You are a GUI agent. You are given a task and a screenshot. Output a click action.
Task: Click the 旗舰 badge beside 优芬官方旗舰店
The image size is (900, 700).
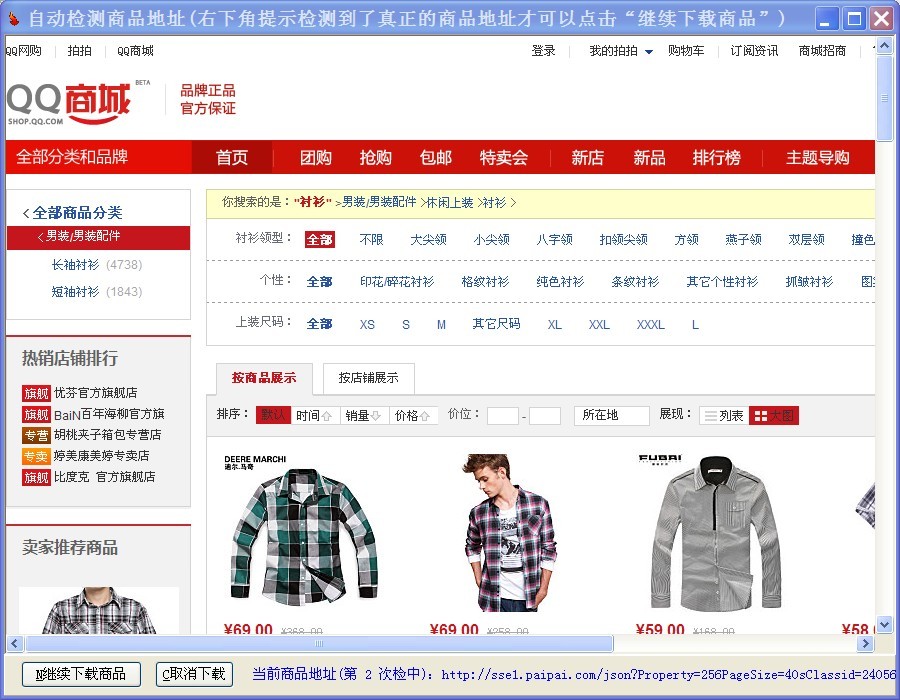point(36,393)
